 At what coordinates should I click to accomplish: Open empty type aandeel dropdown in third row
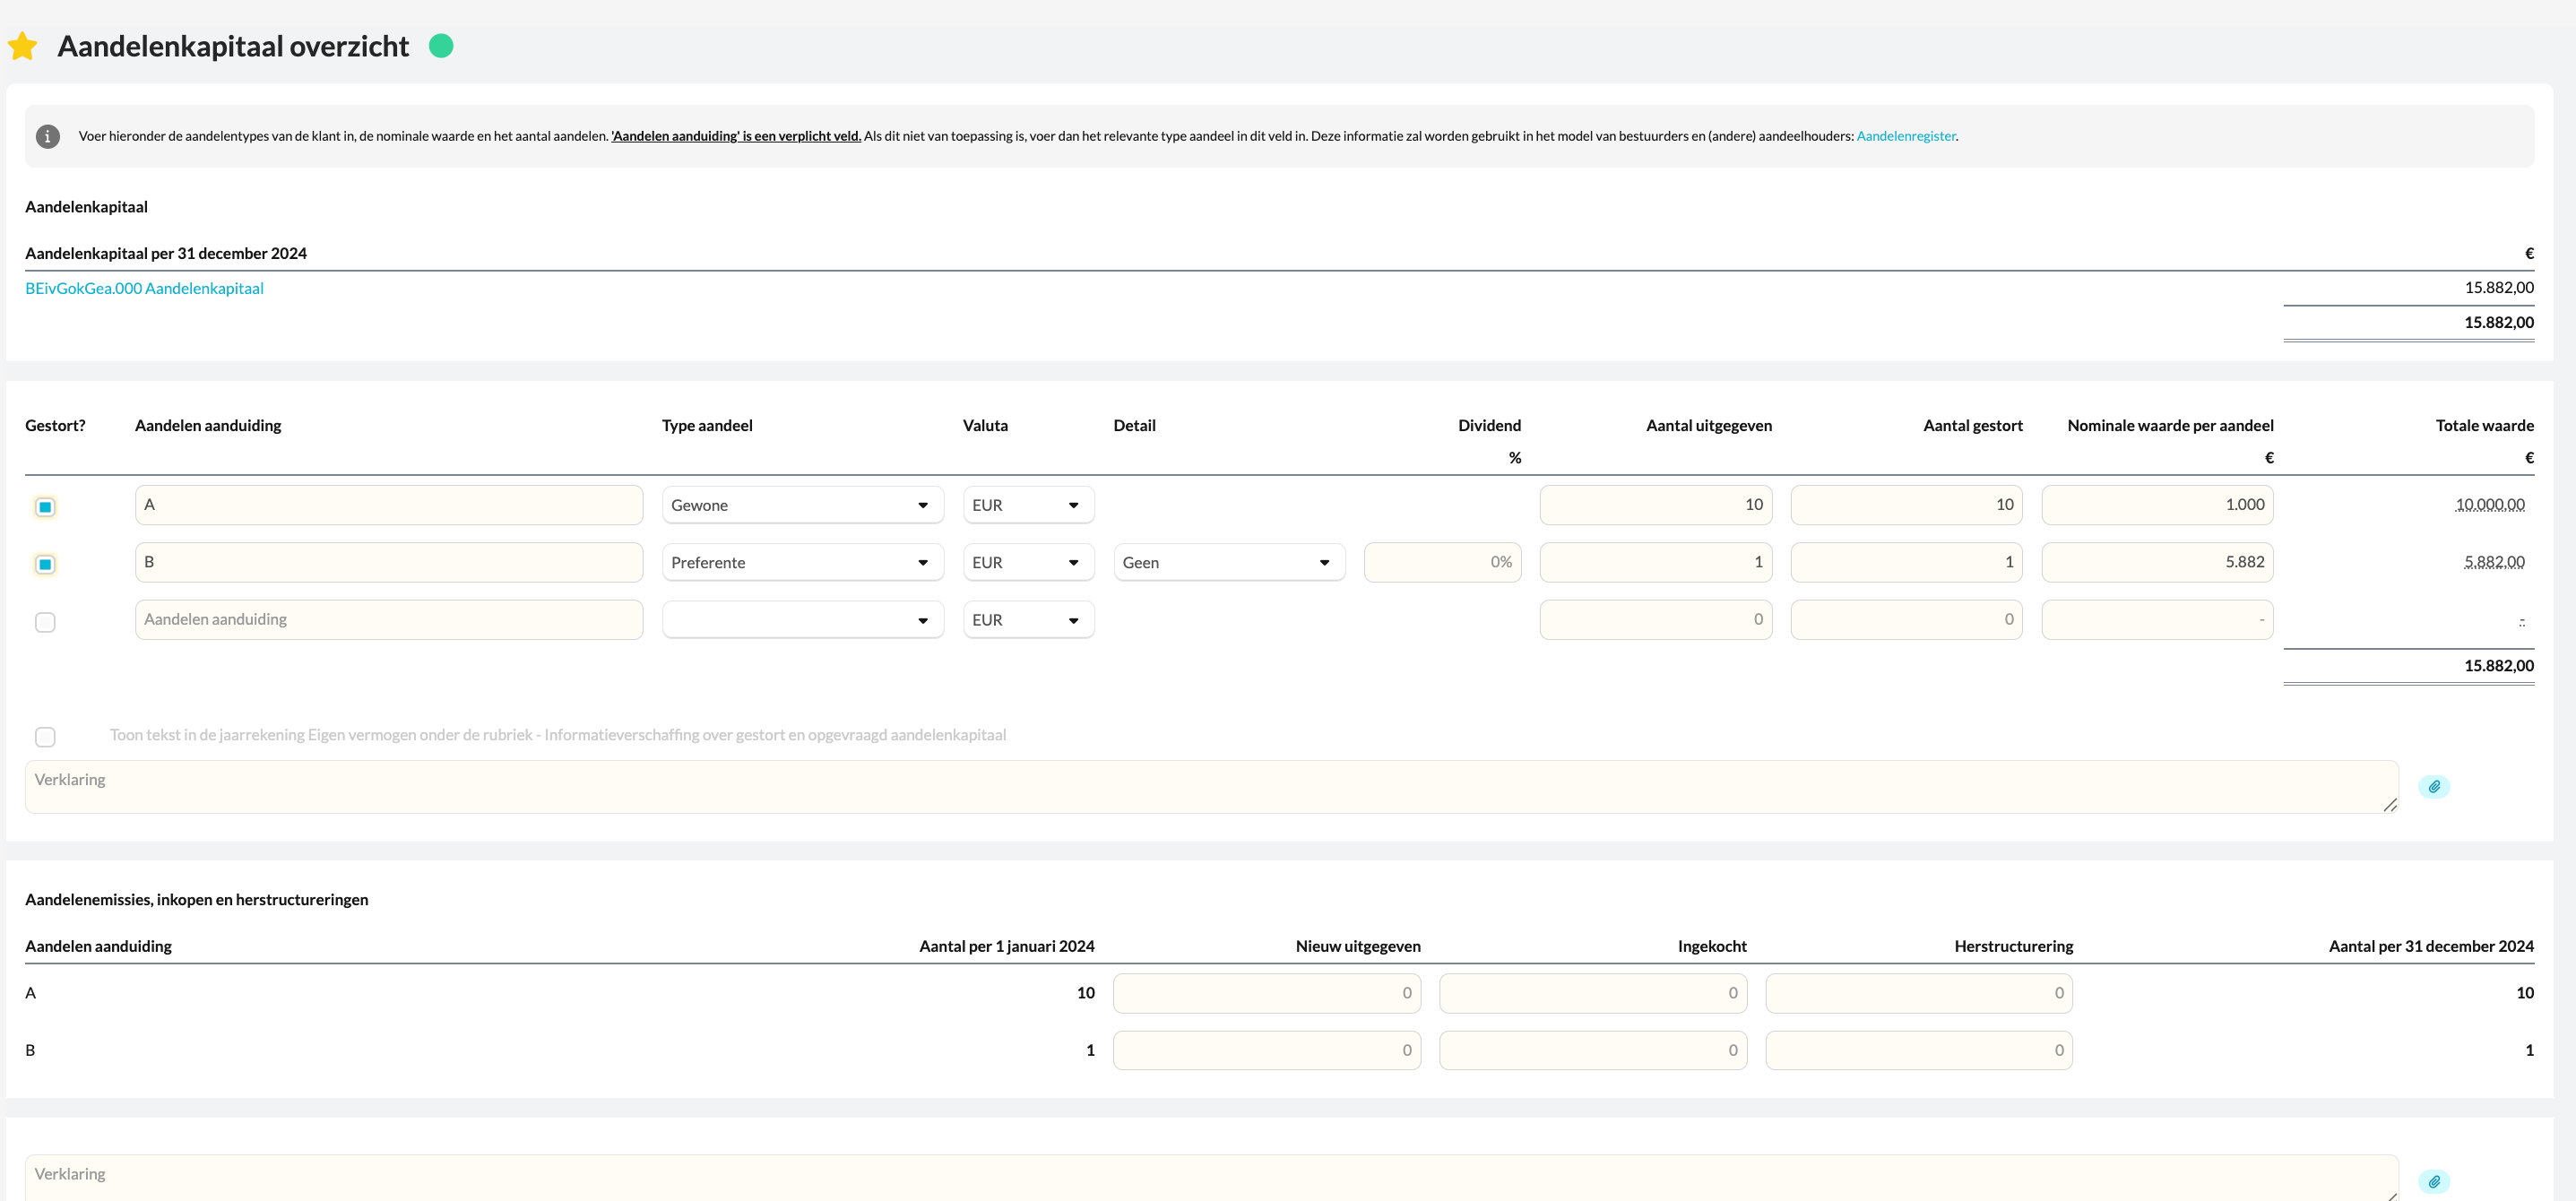[x=802, y=620]
